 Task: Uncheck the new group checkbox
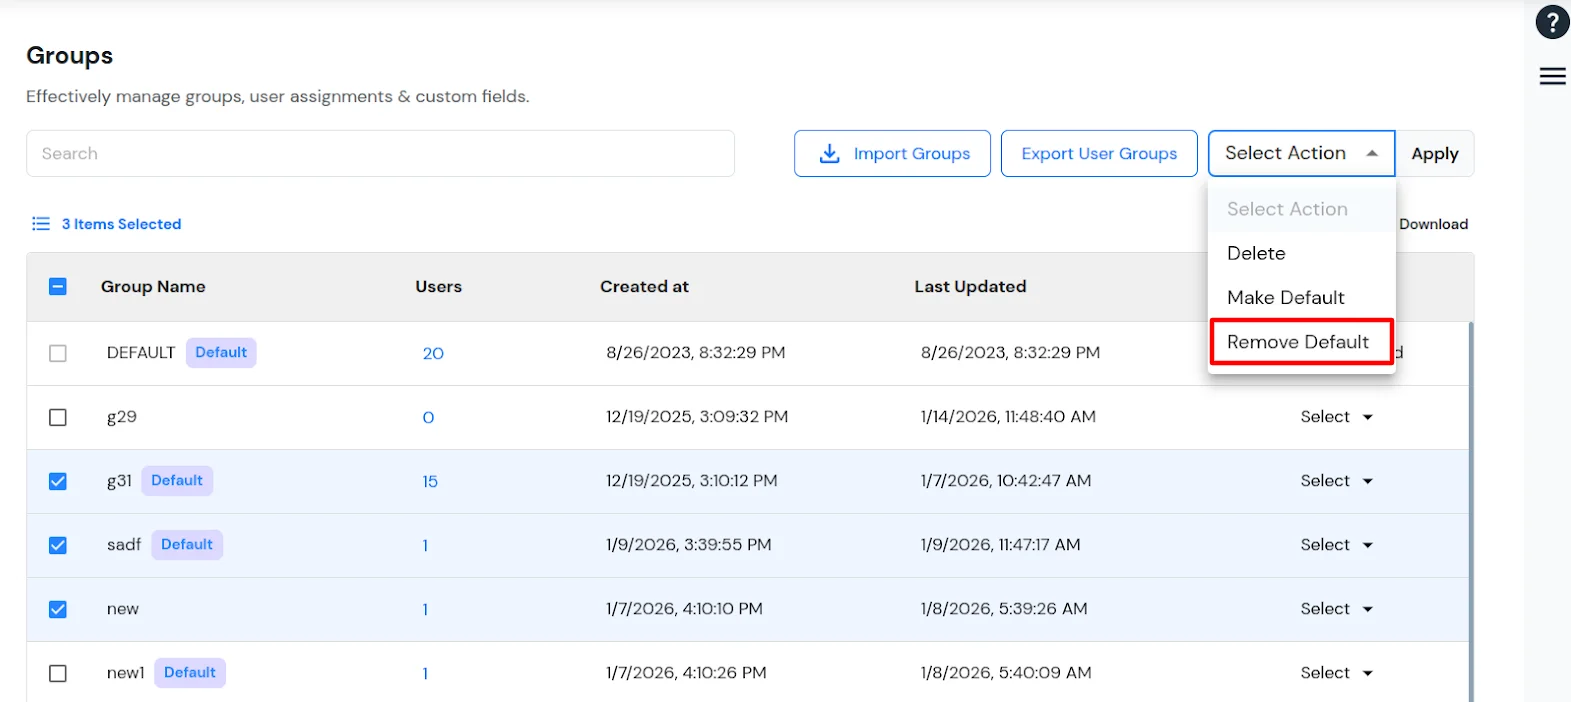point(58,609)
